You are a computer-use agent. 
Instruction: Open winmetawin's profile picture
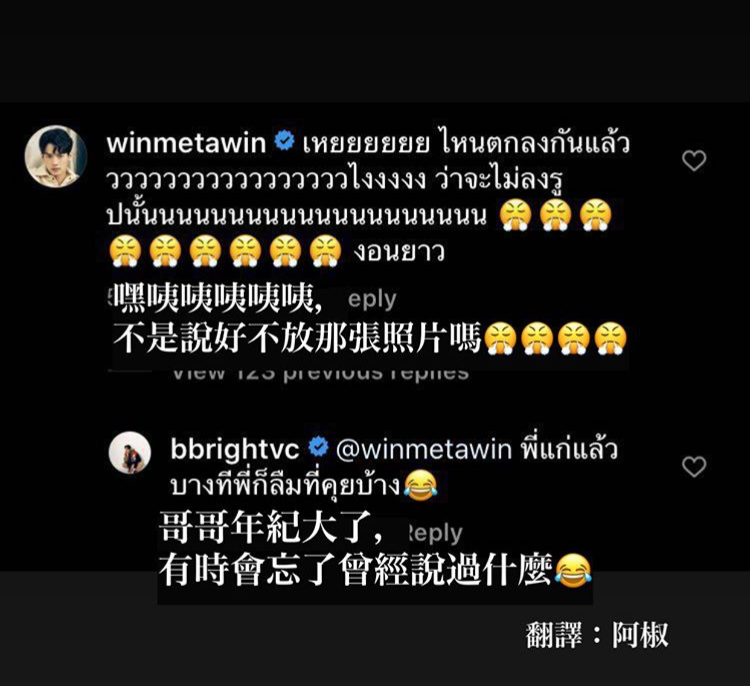(x=56, y=156)
